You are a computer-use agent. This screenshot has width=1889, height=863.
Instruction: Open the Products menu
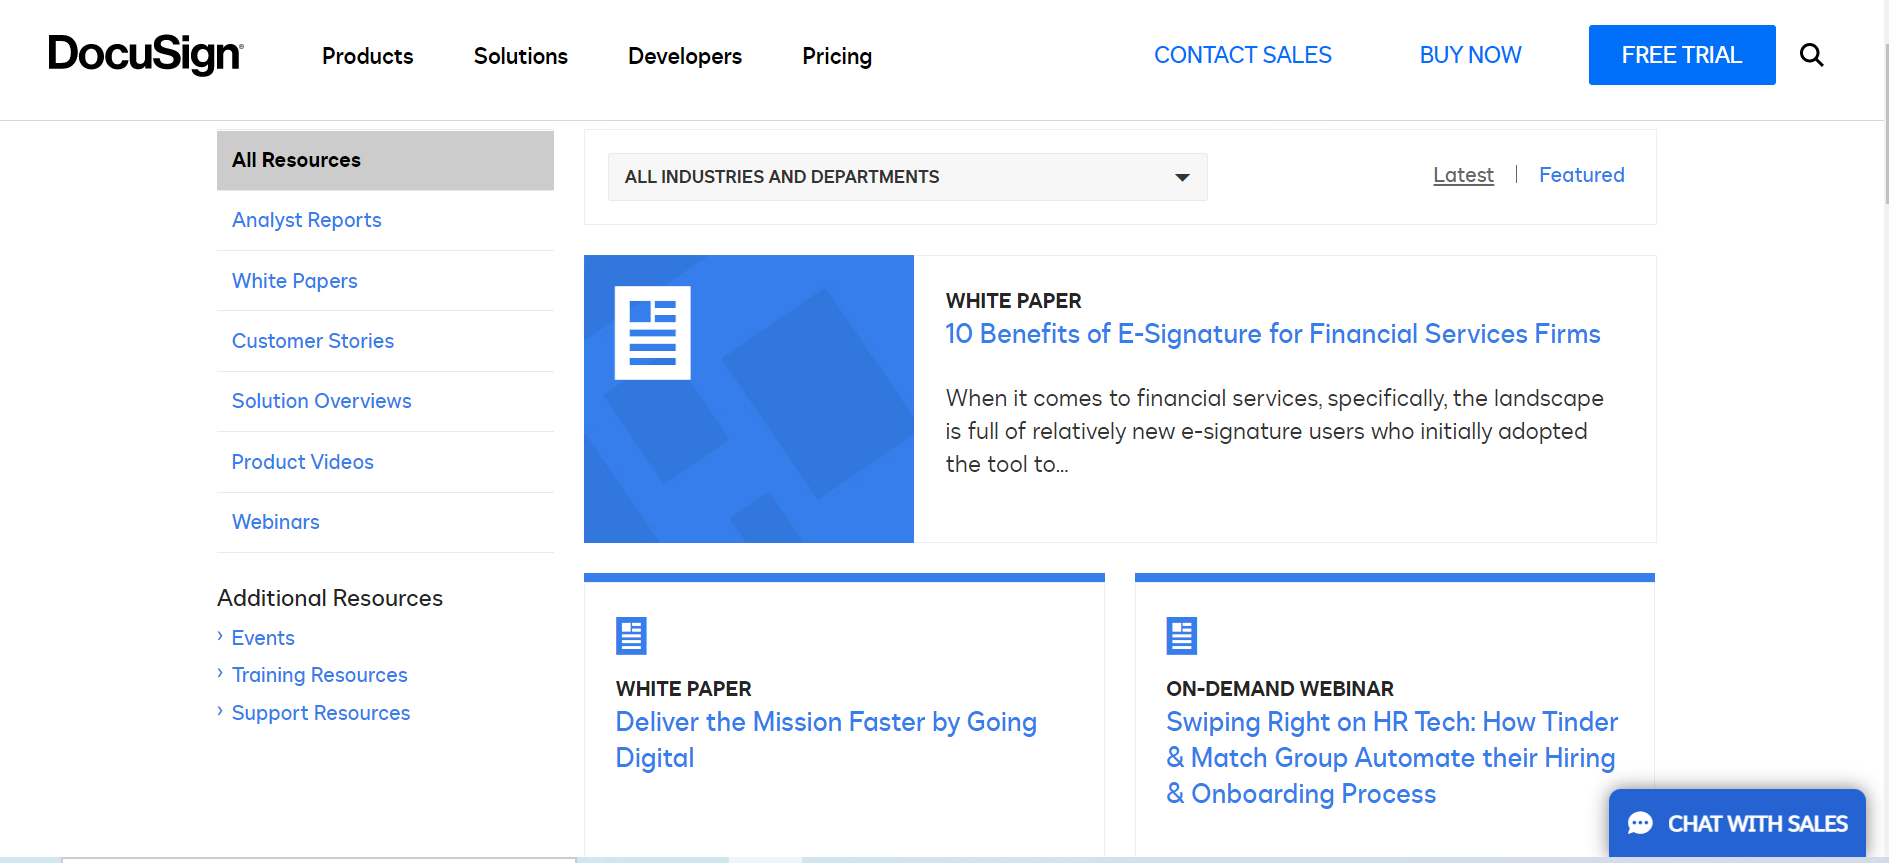pyautogui.click(x=367, y=56)
